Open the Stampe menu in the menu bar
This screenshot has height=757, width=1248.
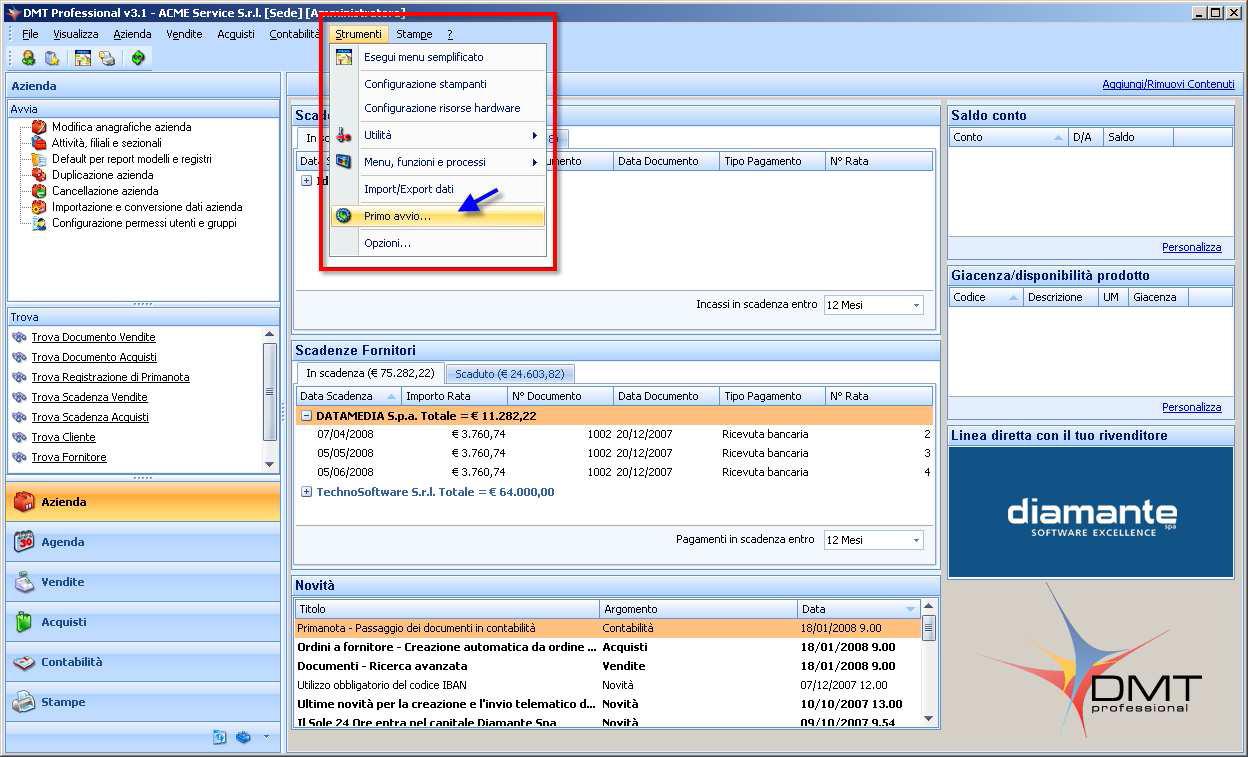pos(414,34)
